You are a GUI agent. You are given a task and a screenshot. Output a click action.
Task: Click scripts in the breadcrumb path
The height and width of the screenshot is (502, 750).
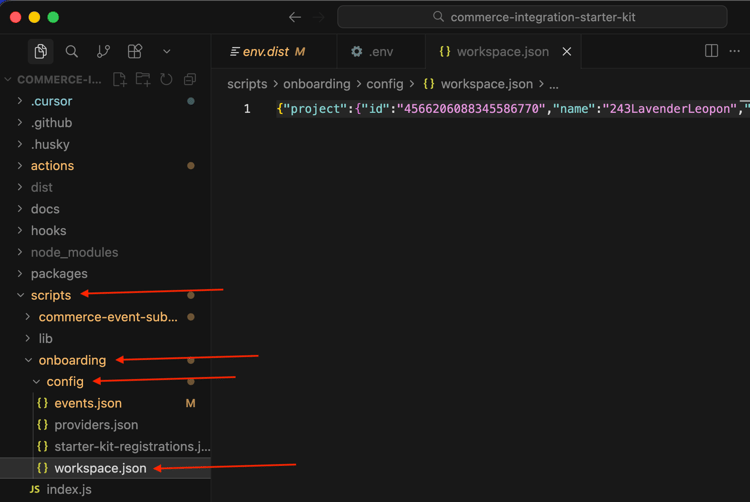click(247, 84)
